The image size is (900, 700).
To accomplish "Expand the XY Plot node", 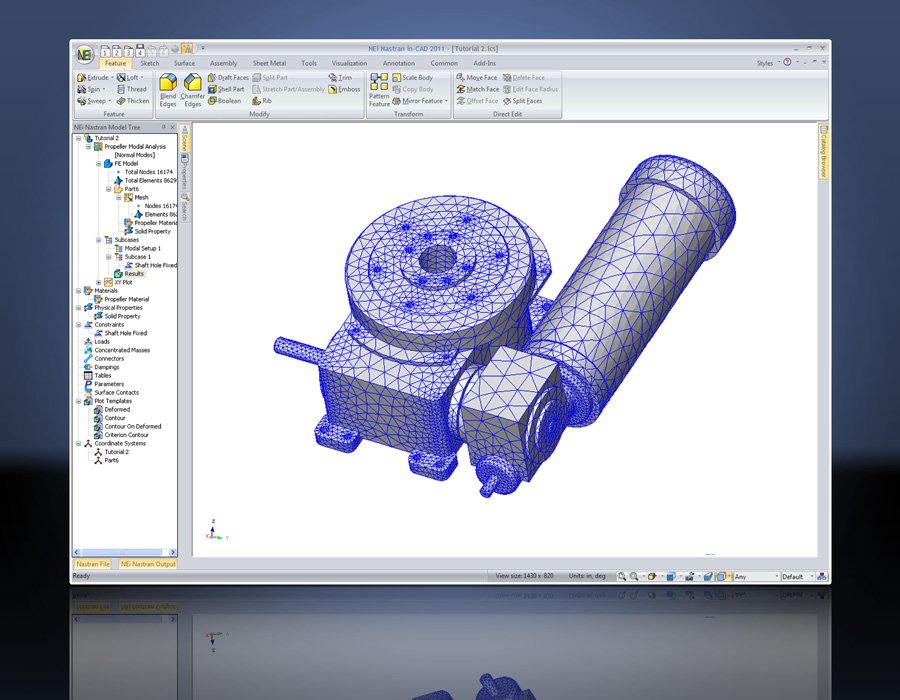I will coord(99,282).
